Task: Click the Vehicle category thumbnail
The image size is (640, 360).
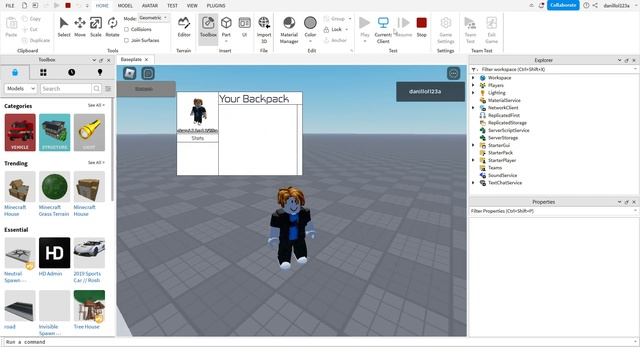Action: 20,132
